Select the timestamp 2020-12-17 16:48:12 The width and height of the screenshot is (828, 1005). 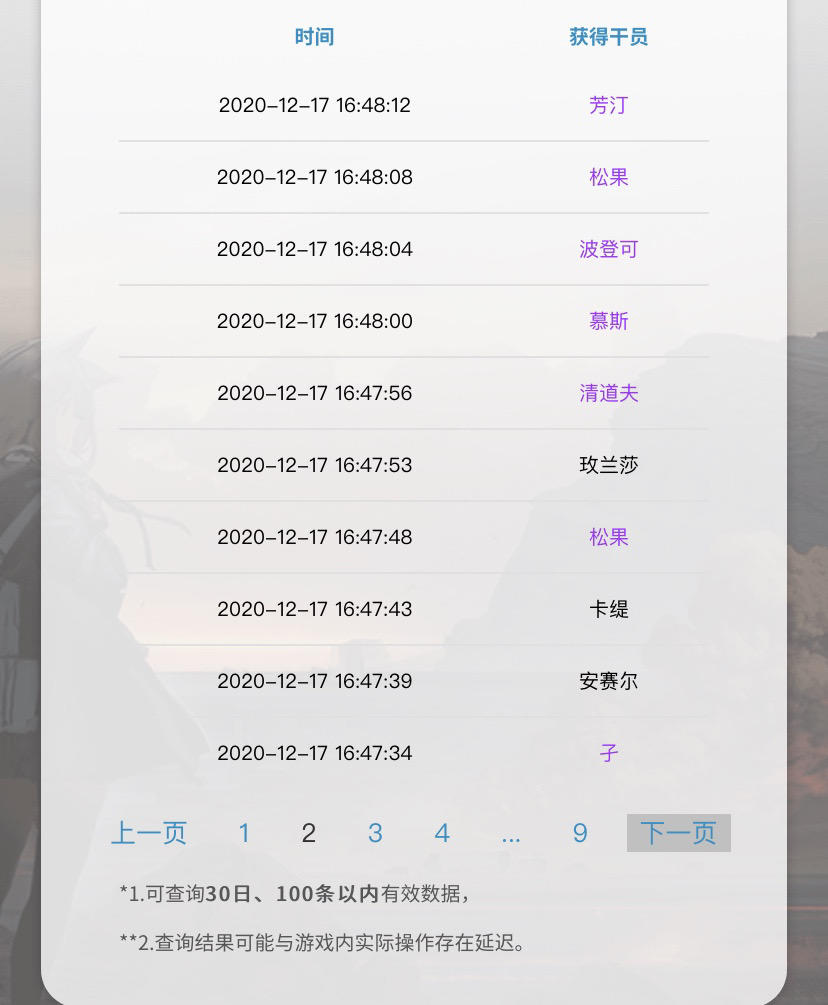coord(314,105)
